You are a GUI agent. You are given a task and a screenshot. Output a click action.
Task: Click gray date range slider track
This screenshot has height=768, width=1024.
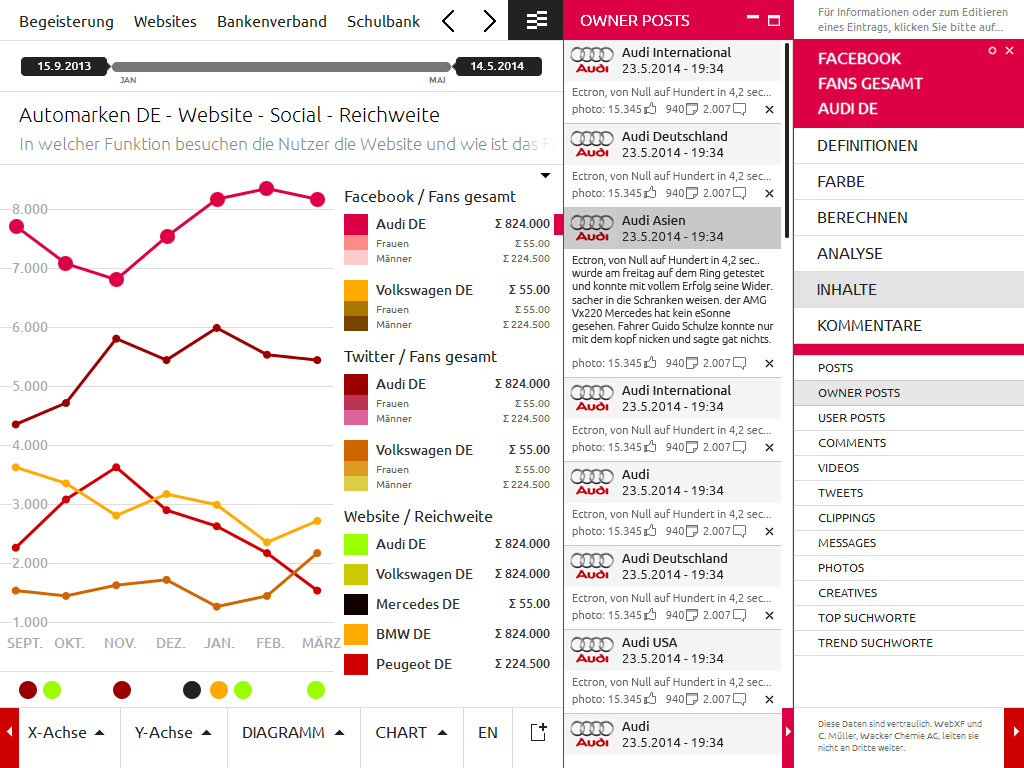point(281,67)
